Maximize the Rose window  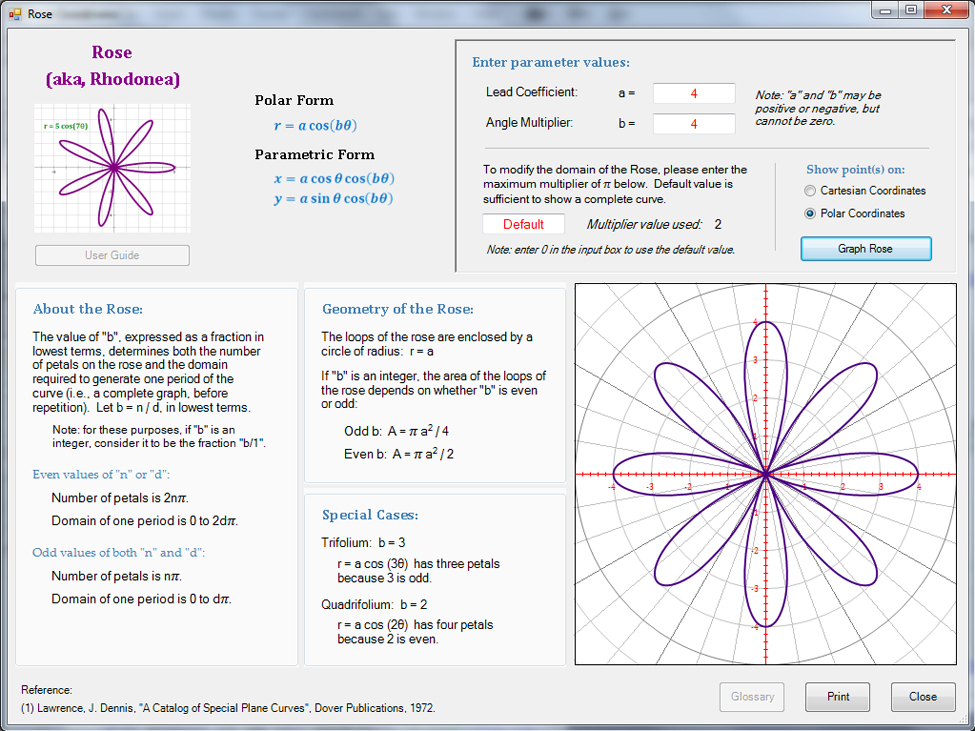click(911, 10)
